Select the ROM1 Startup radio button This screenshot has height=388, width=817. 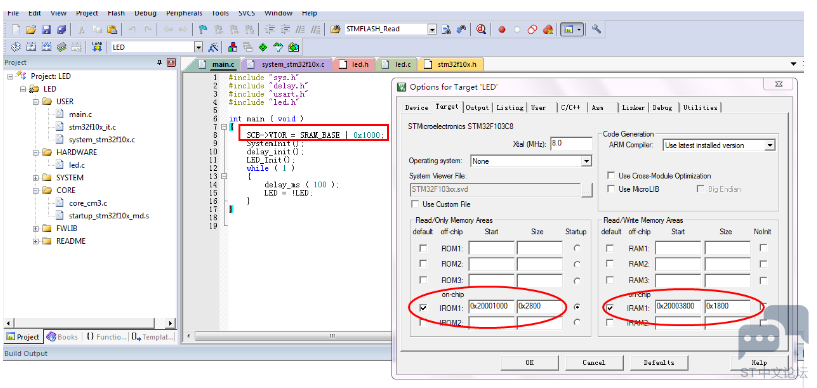[577, 248]
